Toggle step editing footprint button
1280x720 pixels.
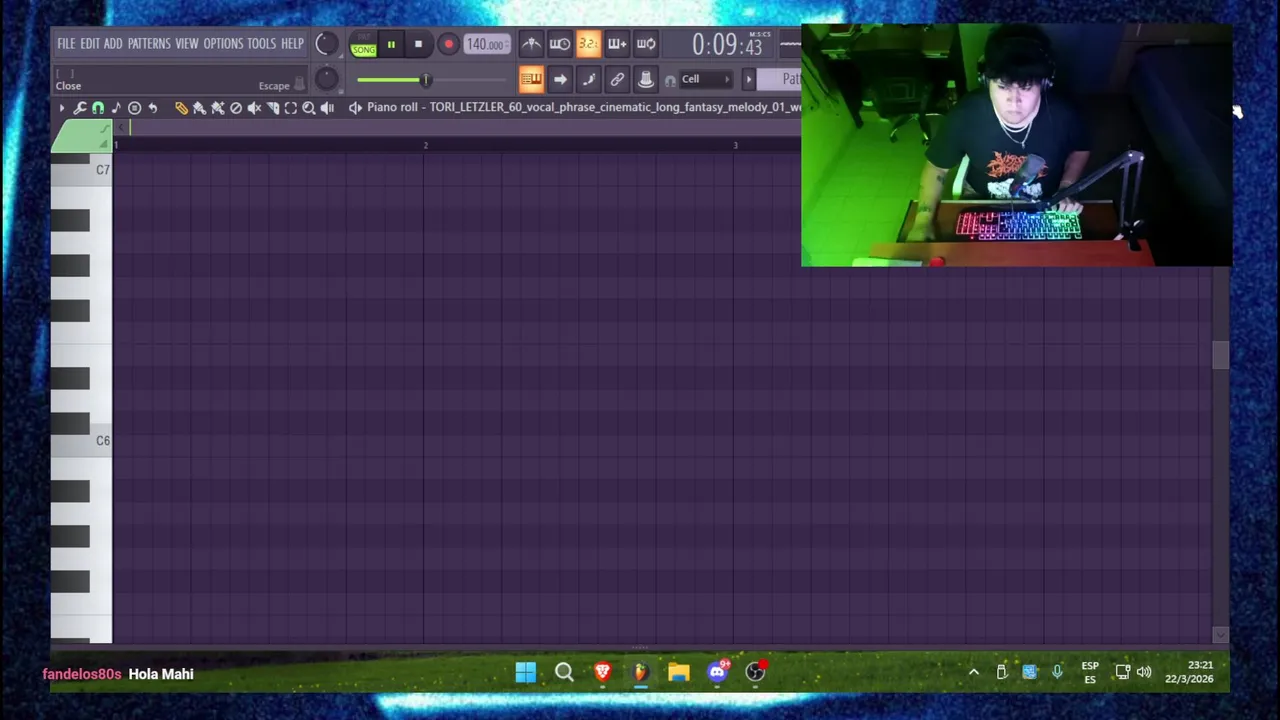pyautogui.click(x=588, y=79)
